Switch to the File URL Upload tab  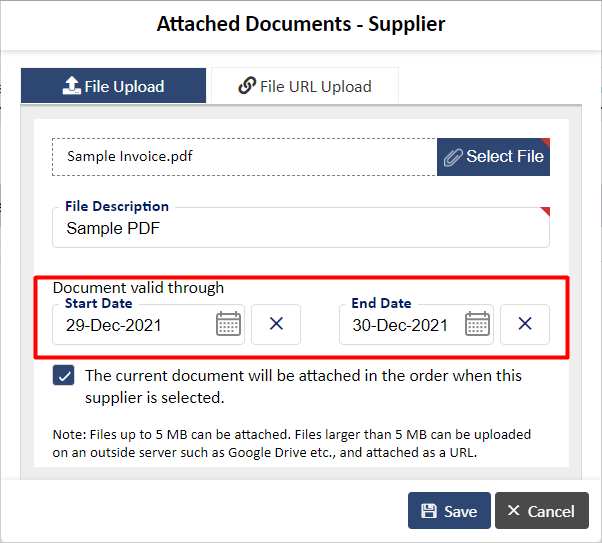(x=305, y=85)
